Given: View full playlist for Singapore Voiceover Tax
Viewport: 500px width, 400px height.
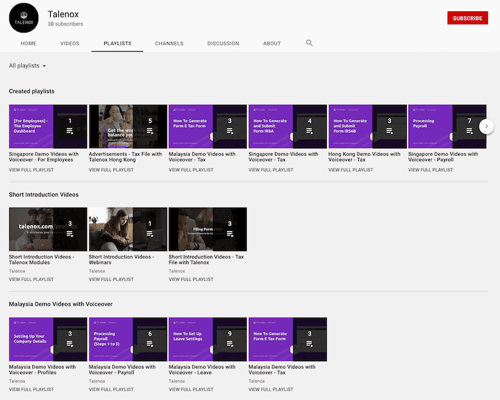Looking at the screenshot, I should [271, 170].
